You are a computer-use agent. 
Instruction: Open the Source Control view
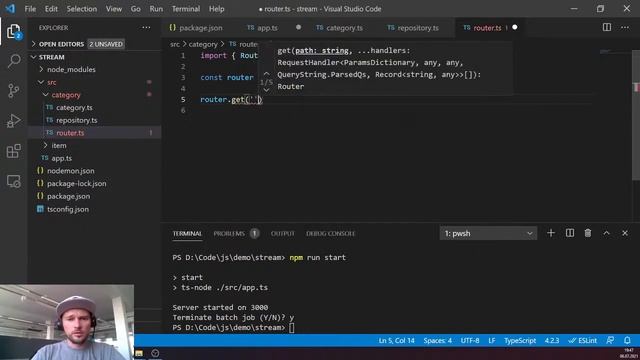tap(13, 91)
